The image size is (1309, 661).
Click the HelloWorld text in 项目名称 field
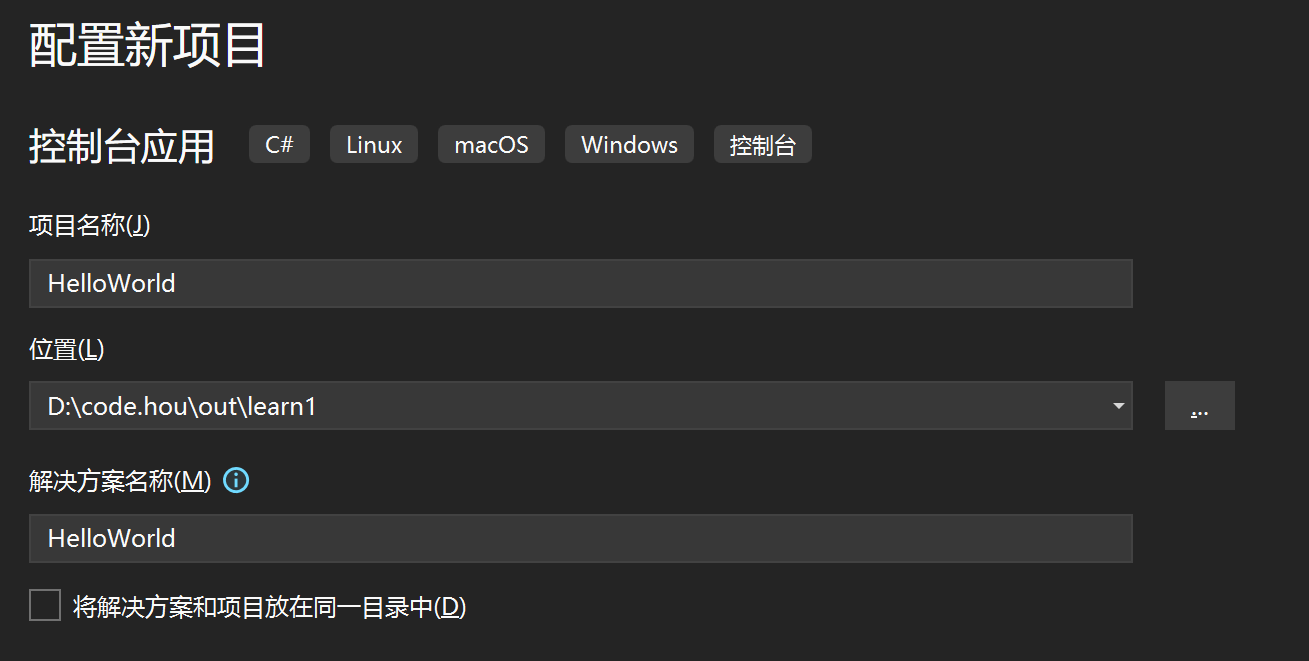tap(112, 284)
